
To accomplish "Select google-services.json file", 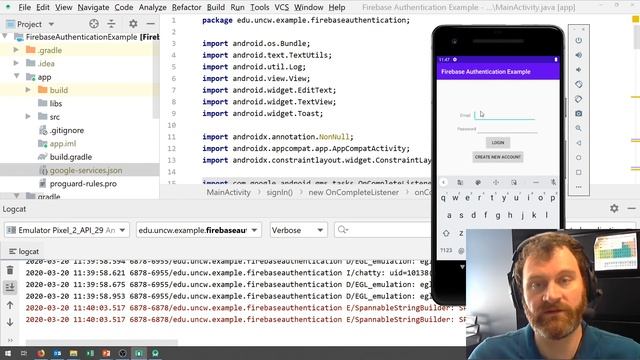I will pos(86,170).
